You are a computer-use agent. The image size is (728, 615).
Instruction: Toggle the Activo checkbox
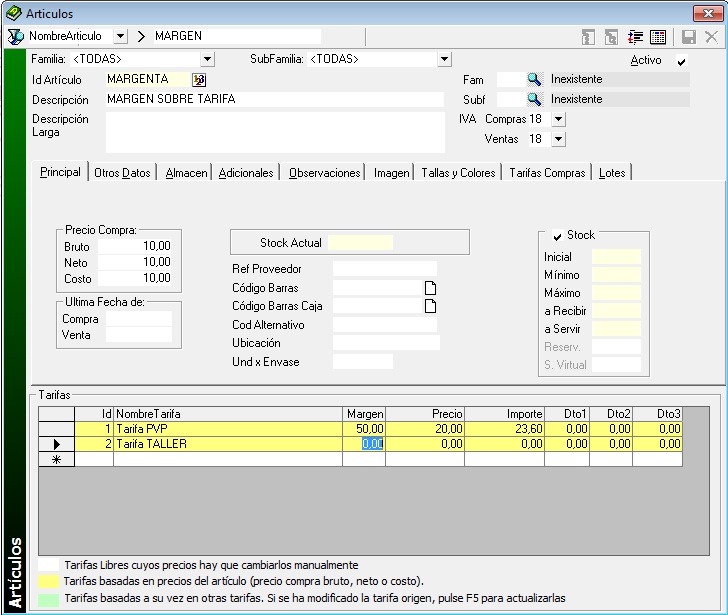pos(681,61)
